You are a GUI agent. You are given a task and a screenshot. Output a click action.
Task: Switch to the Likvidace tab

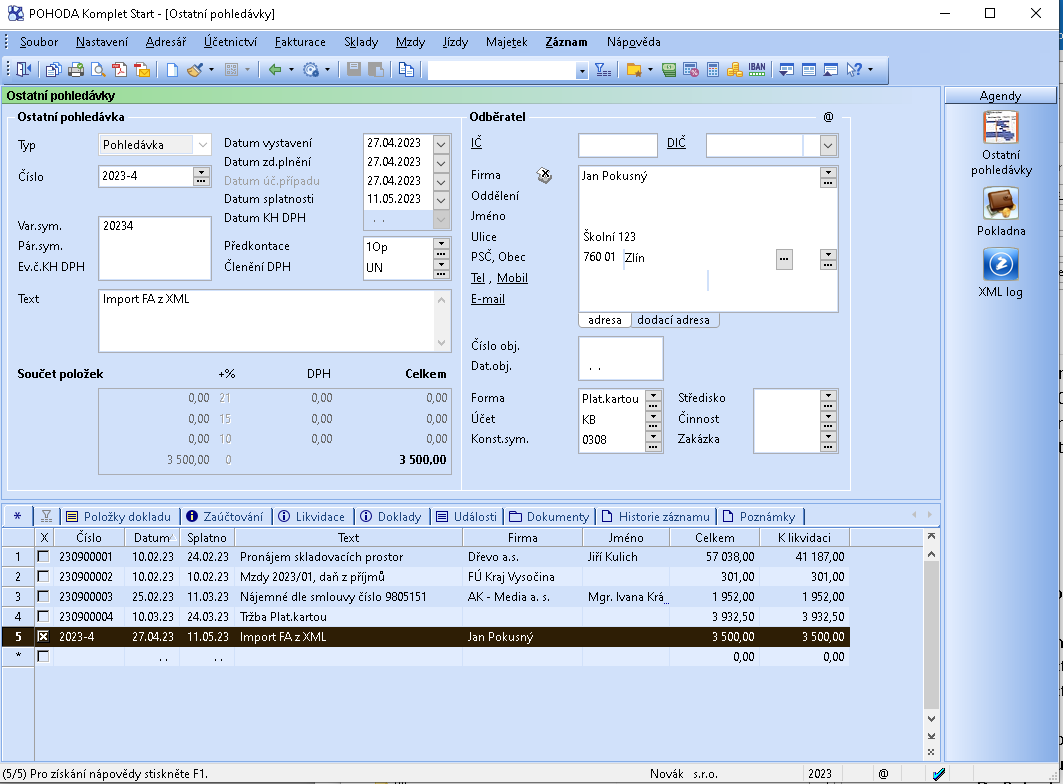click(x=313, y=517)
